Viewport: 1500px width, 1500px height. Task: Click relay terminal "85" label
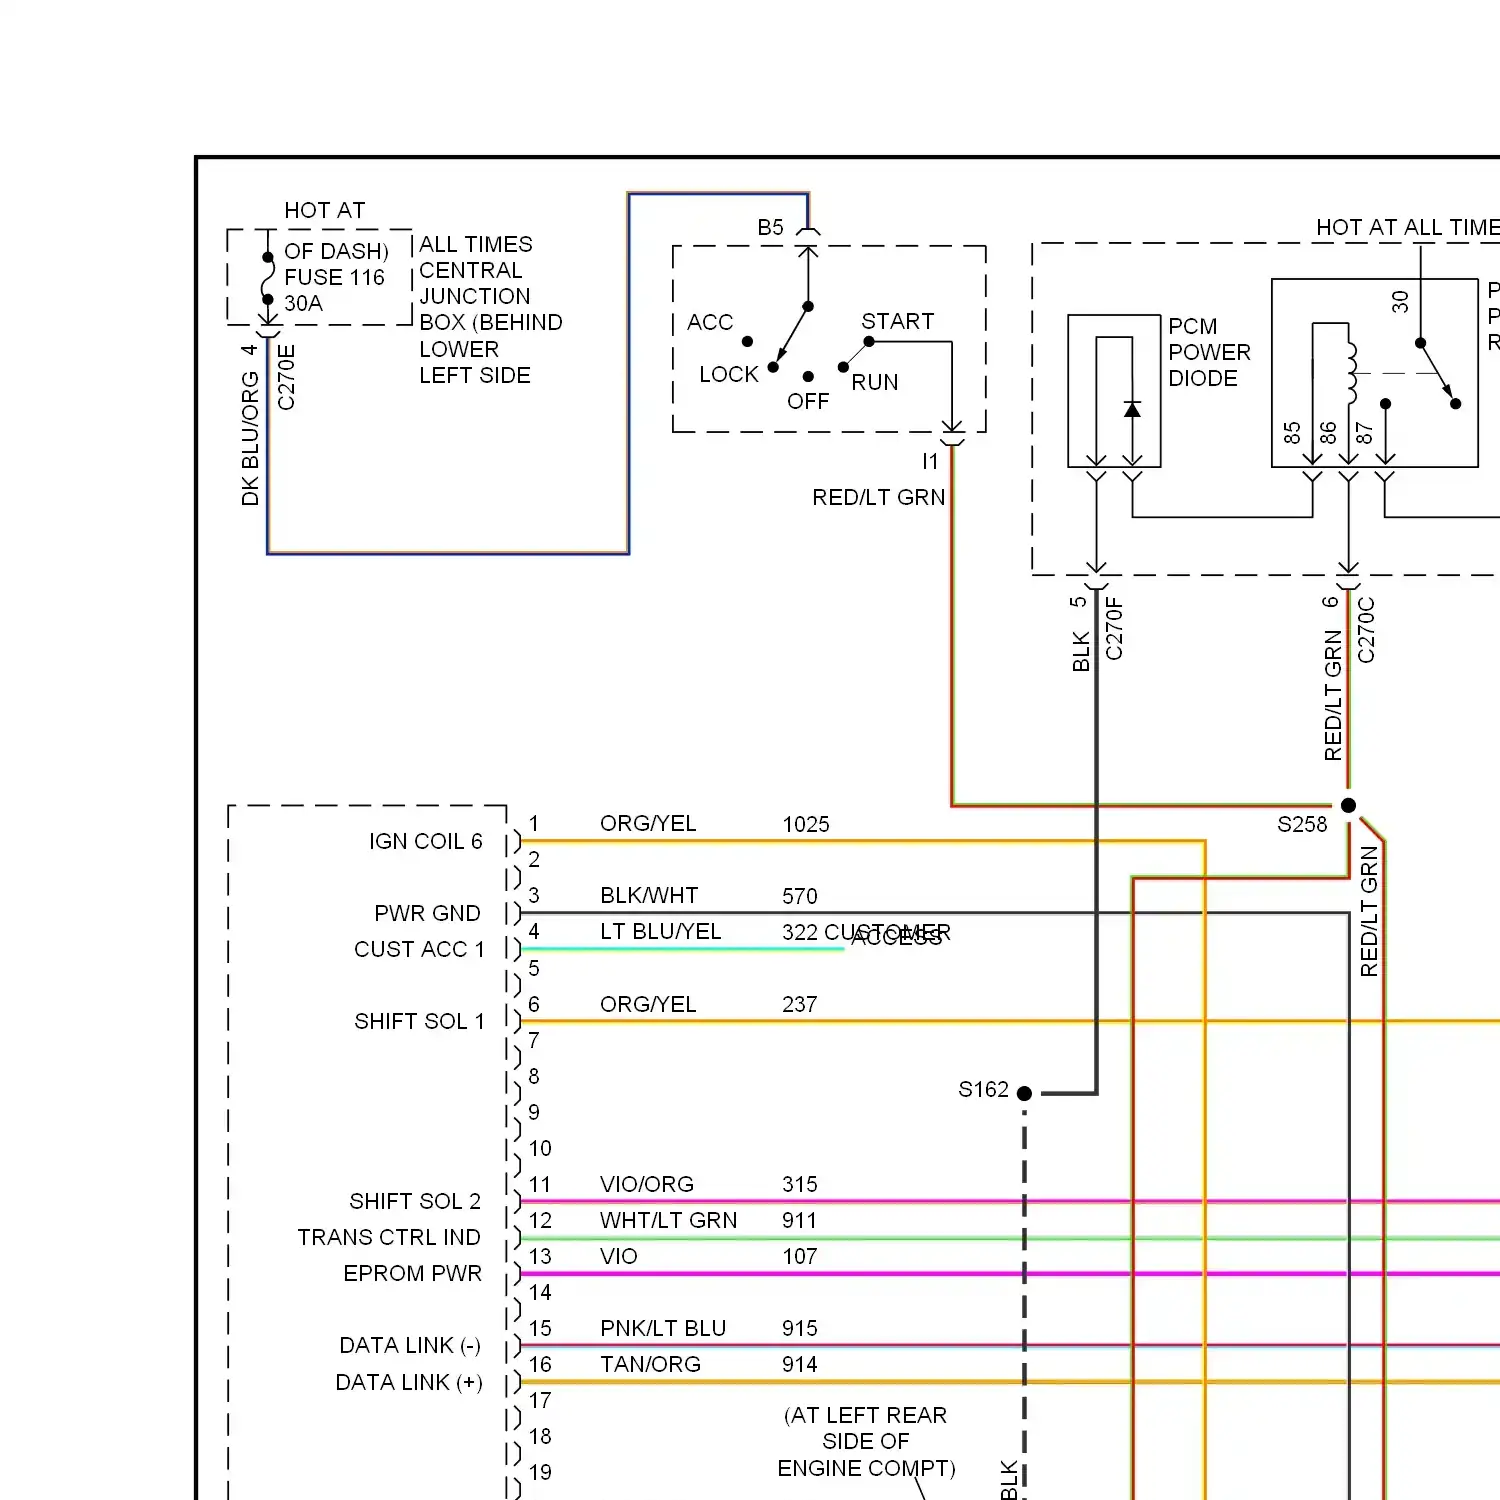(x=1292, y=432)
